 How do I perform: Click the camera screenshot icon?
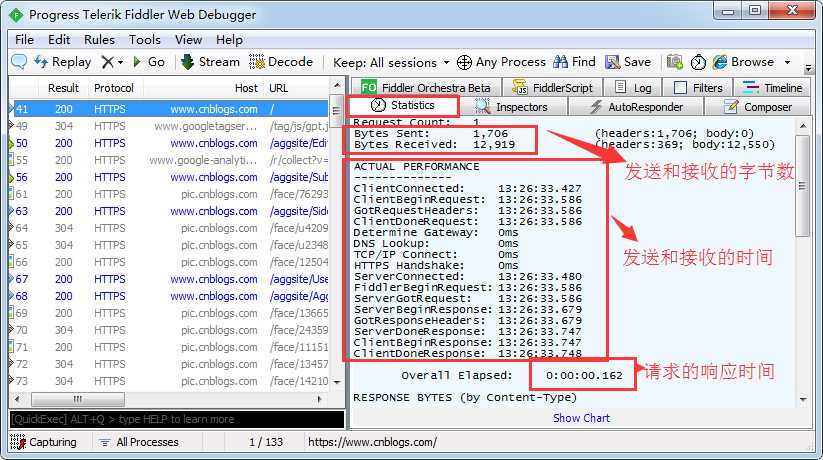[674, 62]
